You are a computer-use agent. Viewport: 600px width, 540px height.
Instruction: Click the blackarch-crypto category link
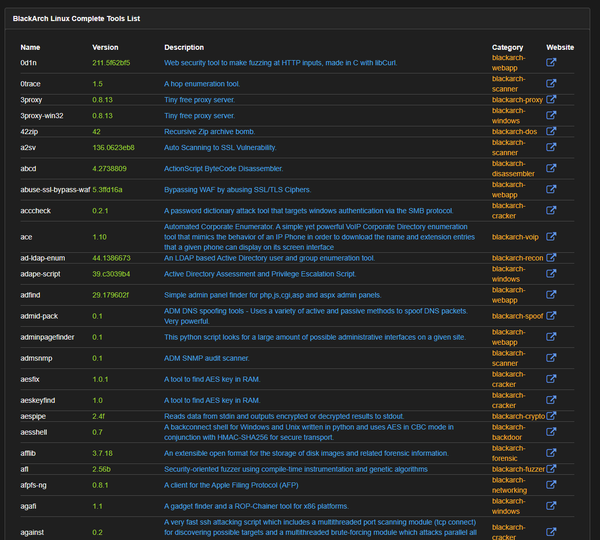click(x=518, y=415)
